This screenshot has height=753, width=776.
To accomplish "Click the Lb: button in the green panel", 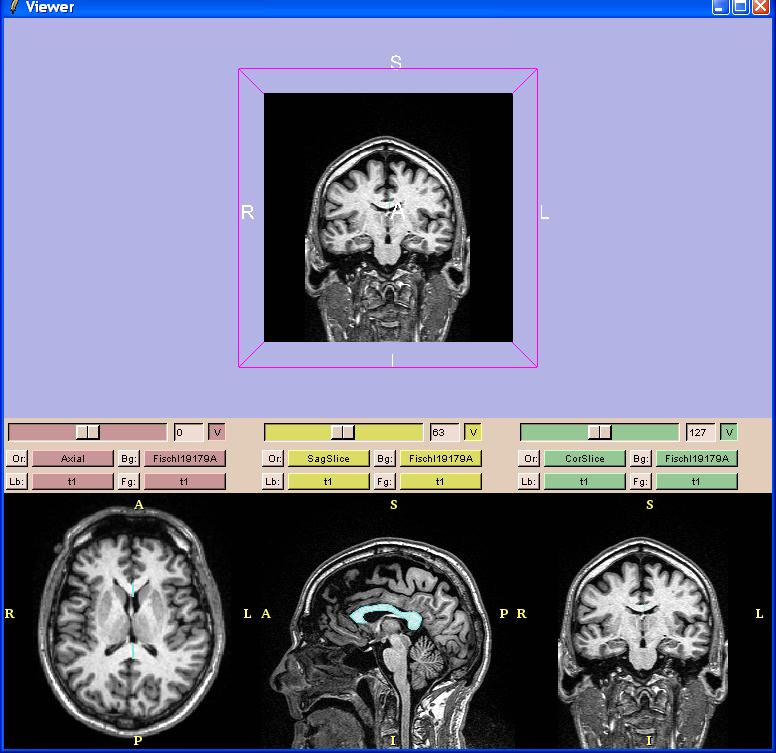I will click(x=529, y=482).
